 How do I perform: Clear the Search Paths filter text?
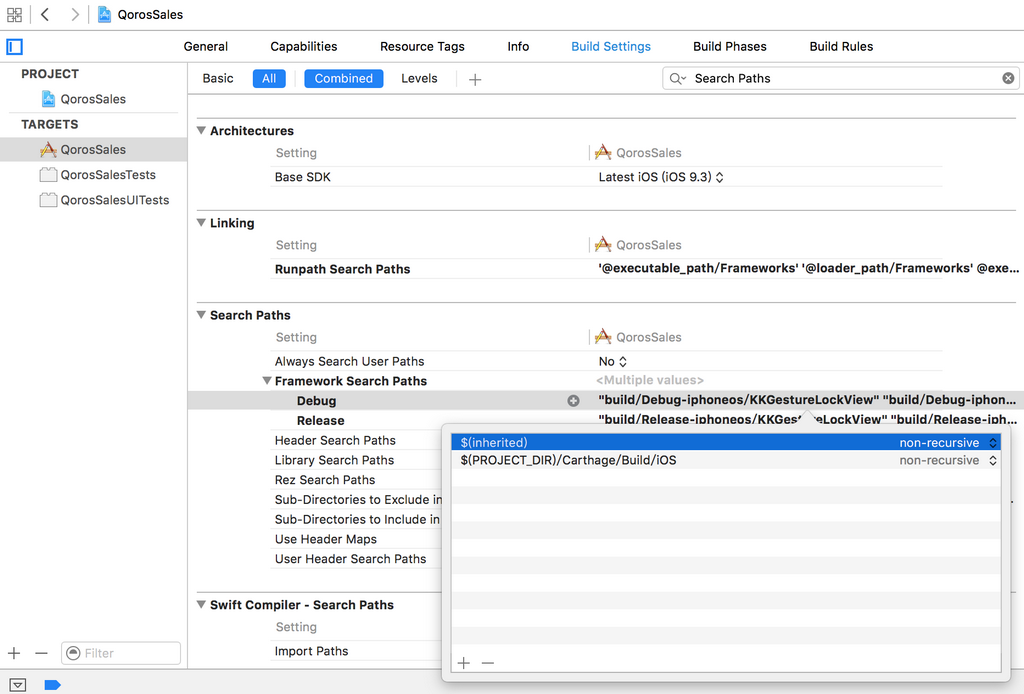(1008, 78)
